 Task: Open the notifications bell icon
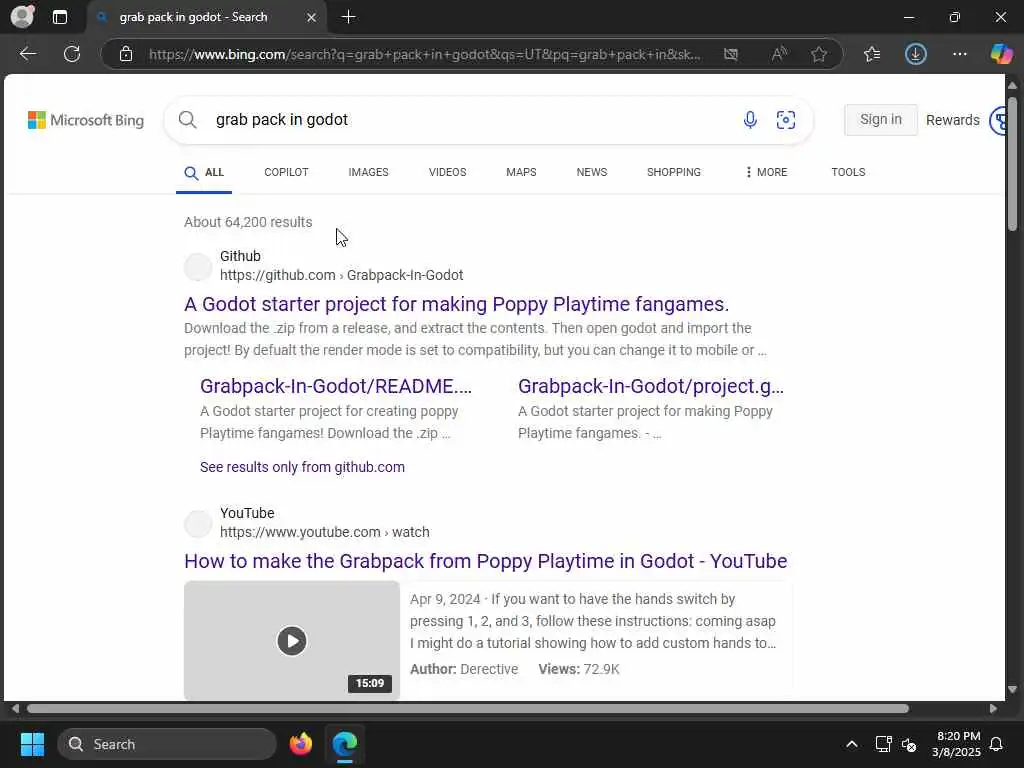(996, 744)
